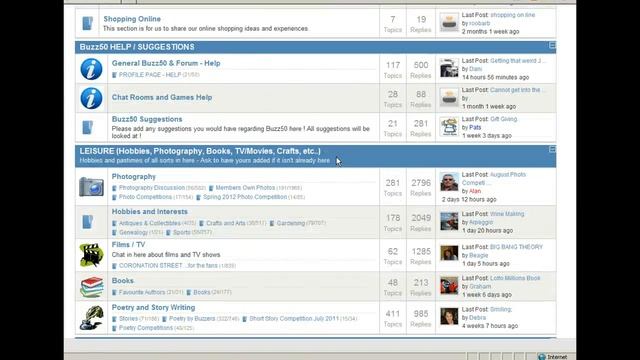
Task: Open the Photography forum
Action: 133,176
